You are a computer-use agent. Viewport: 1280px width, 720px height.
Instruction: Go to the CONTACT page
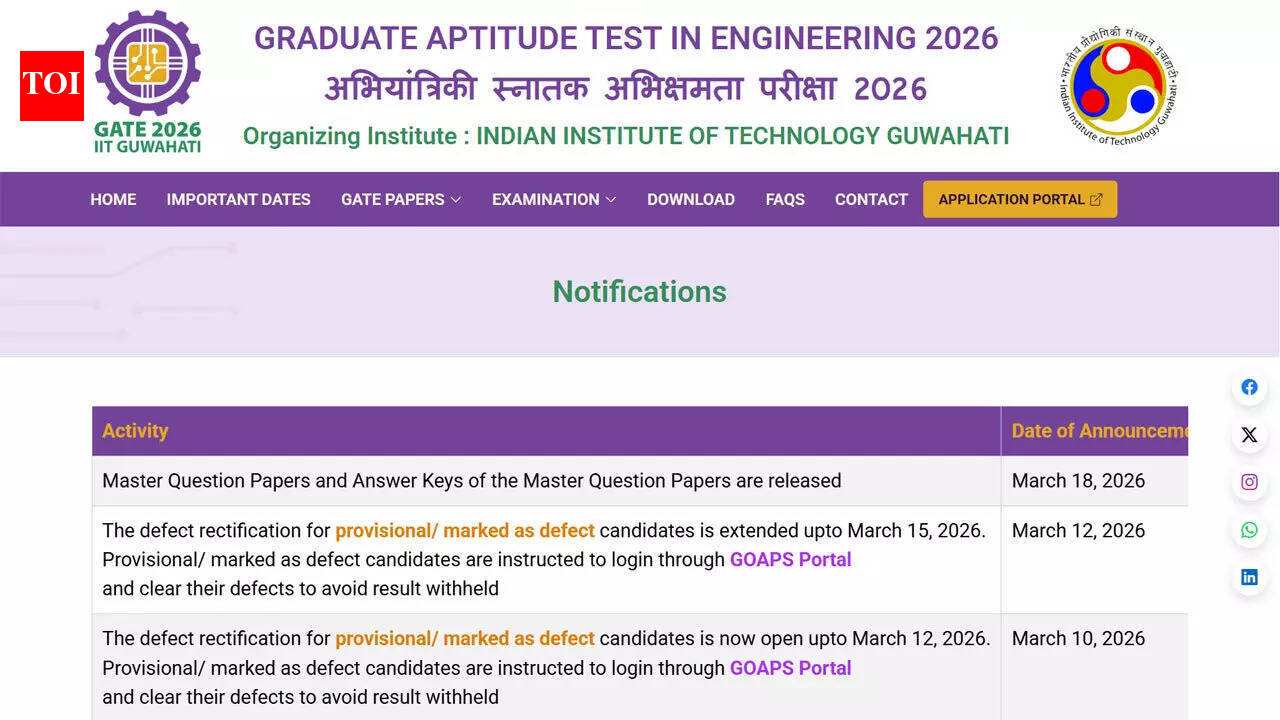click(870, 199)
